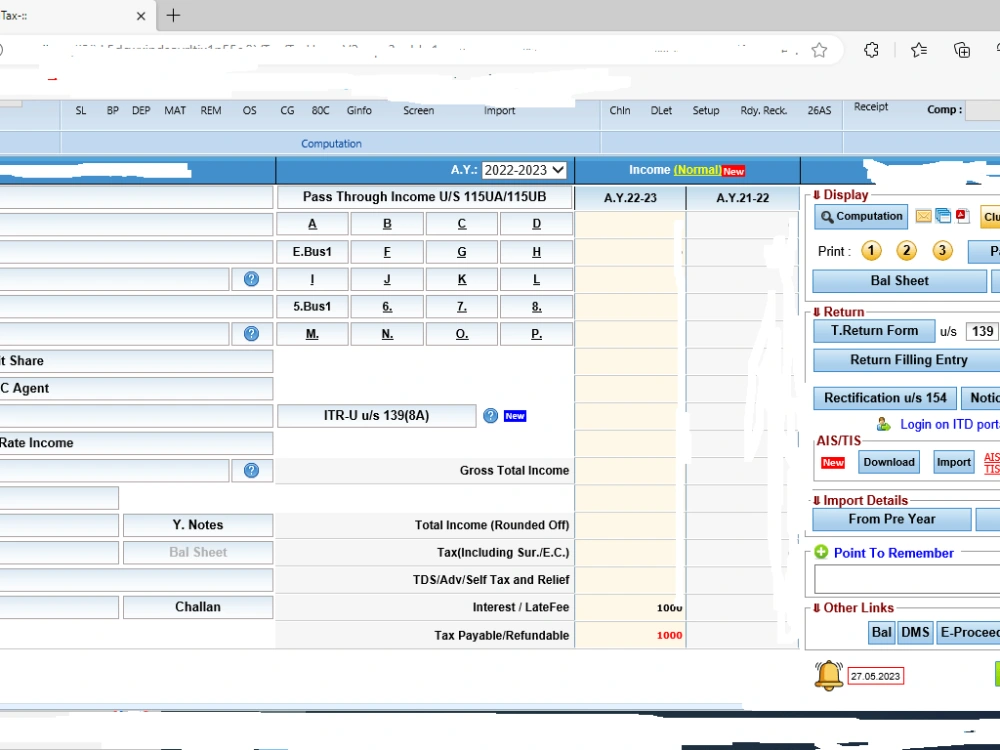Click the AIS/TIS Import button
This screenshot has width=1000, height=750.
point(953,462)
